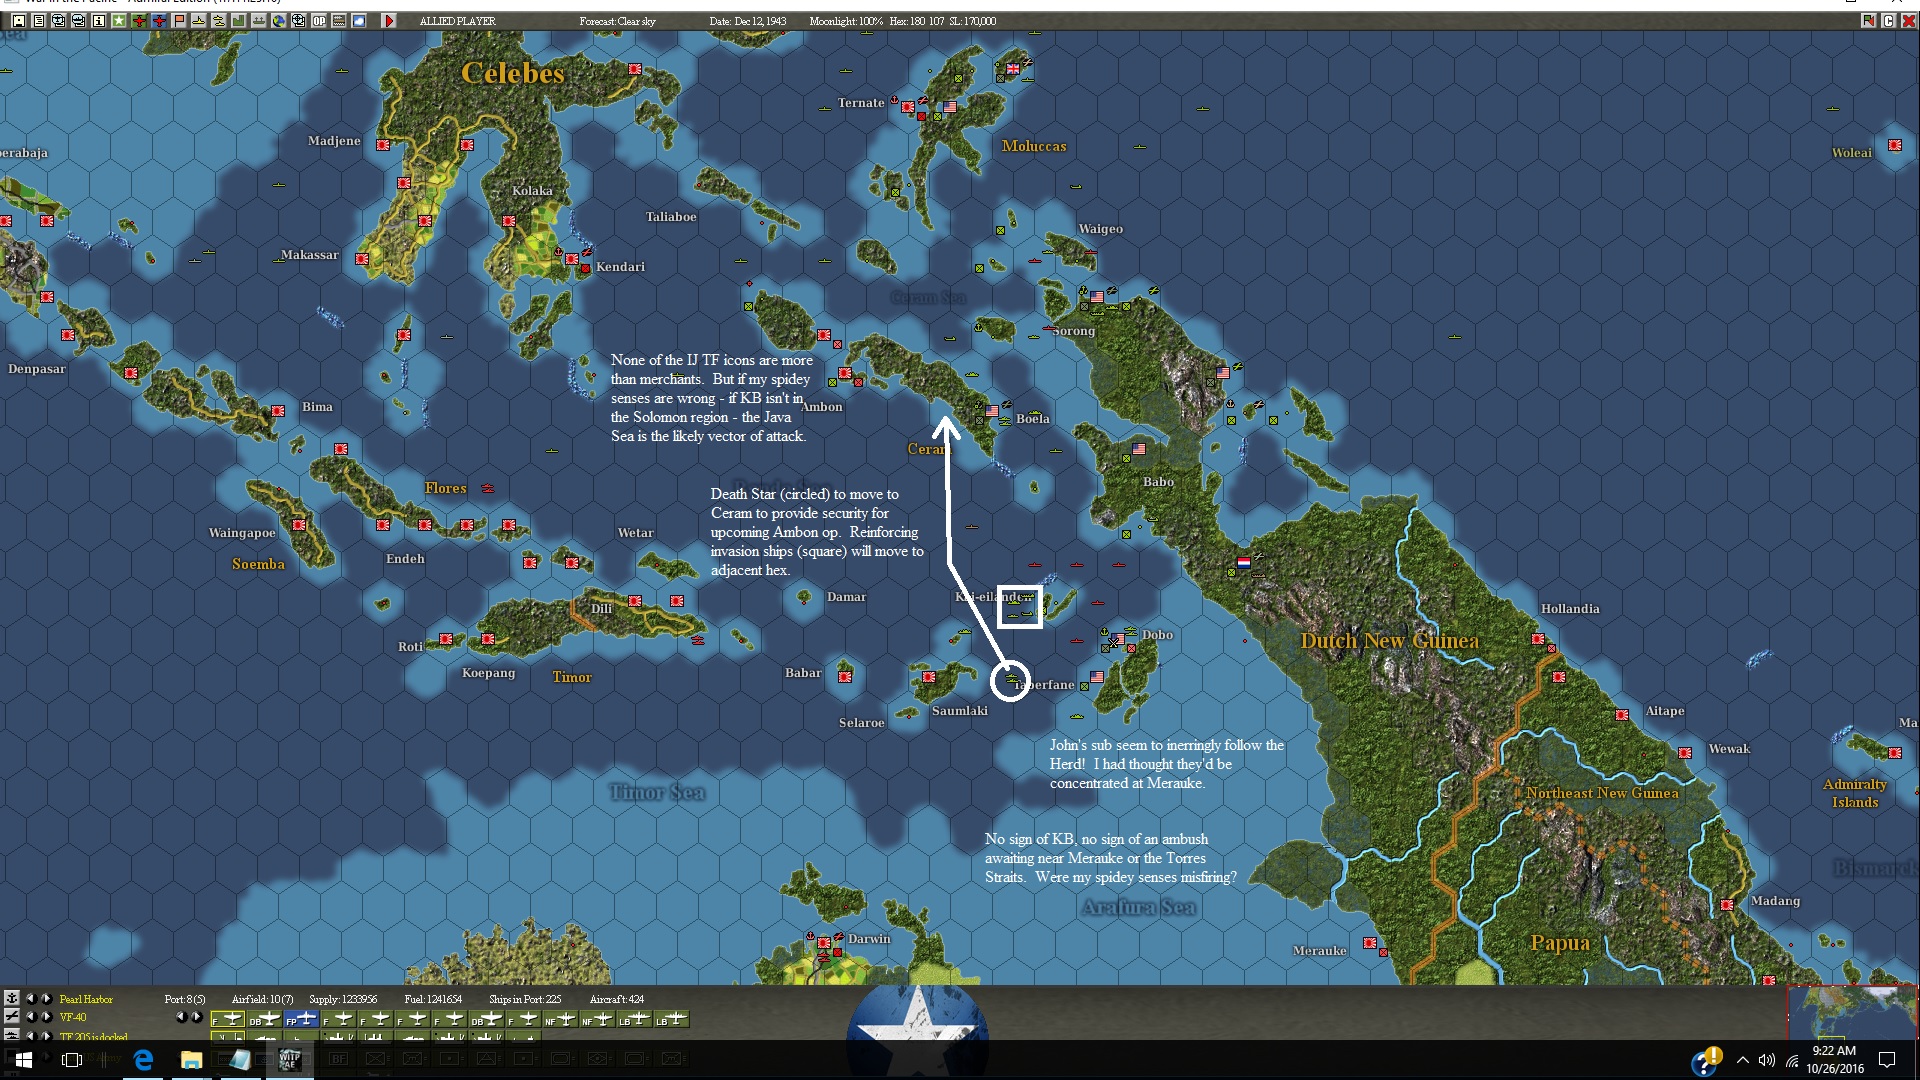Viewport: 1920px width, 1080px height.
Task: Click the minimap thumbnail
Action: coord(1851,1012)
